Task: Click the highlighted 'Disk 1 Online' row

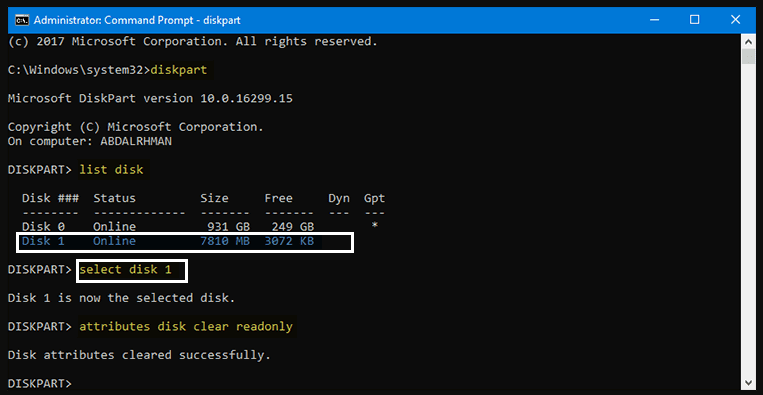Action: point(185,242)
